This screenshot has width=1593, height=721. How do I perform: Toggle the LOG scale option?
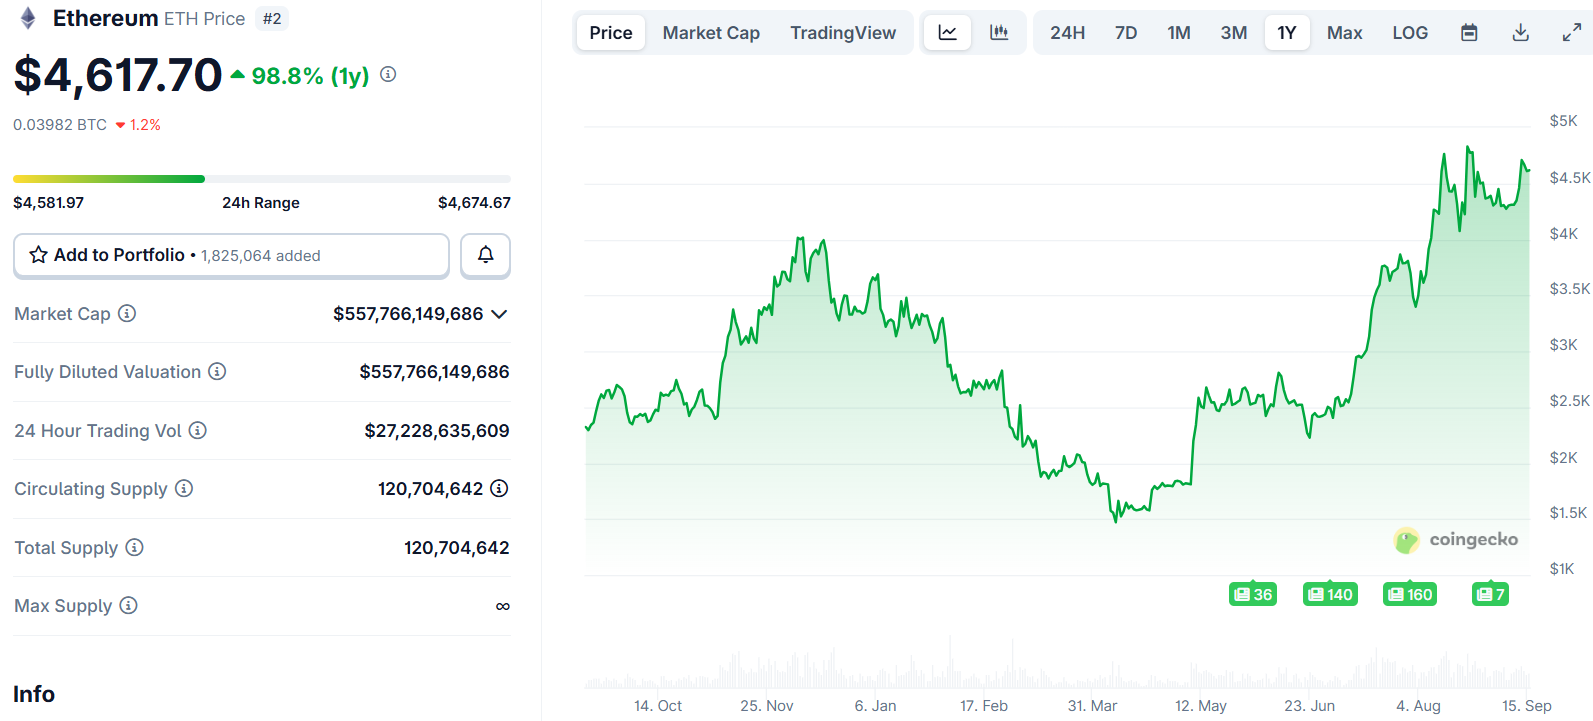tap(1410, 33)
